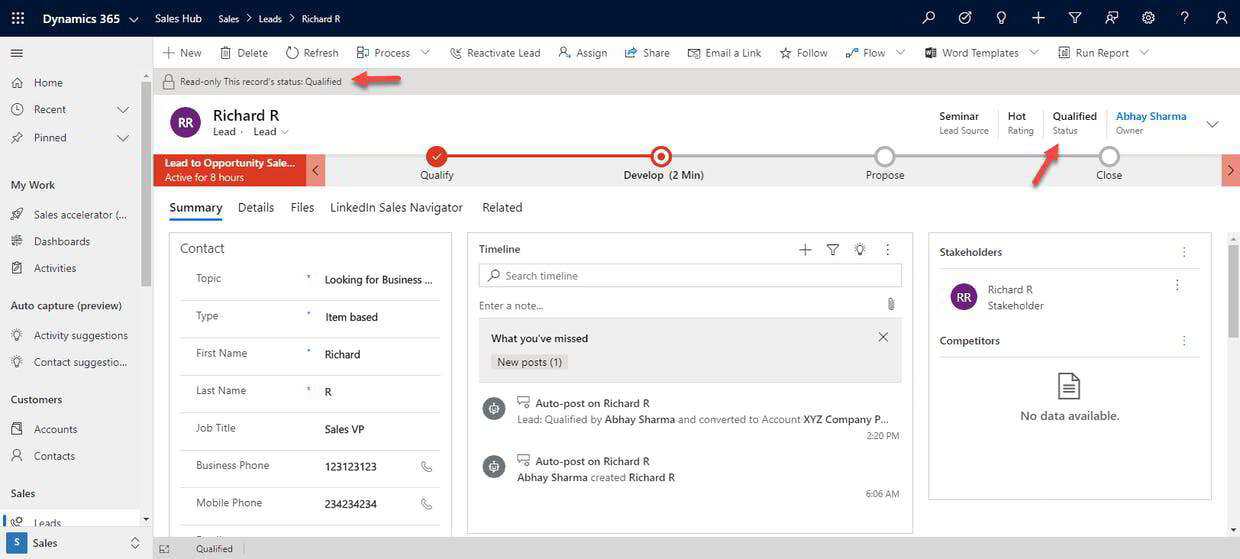Toggle the hamburger site map menu
Viewport: 1240px width, 559px height.
pos(17,53)
